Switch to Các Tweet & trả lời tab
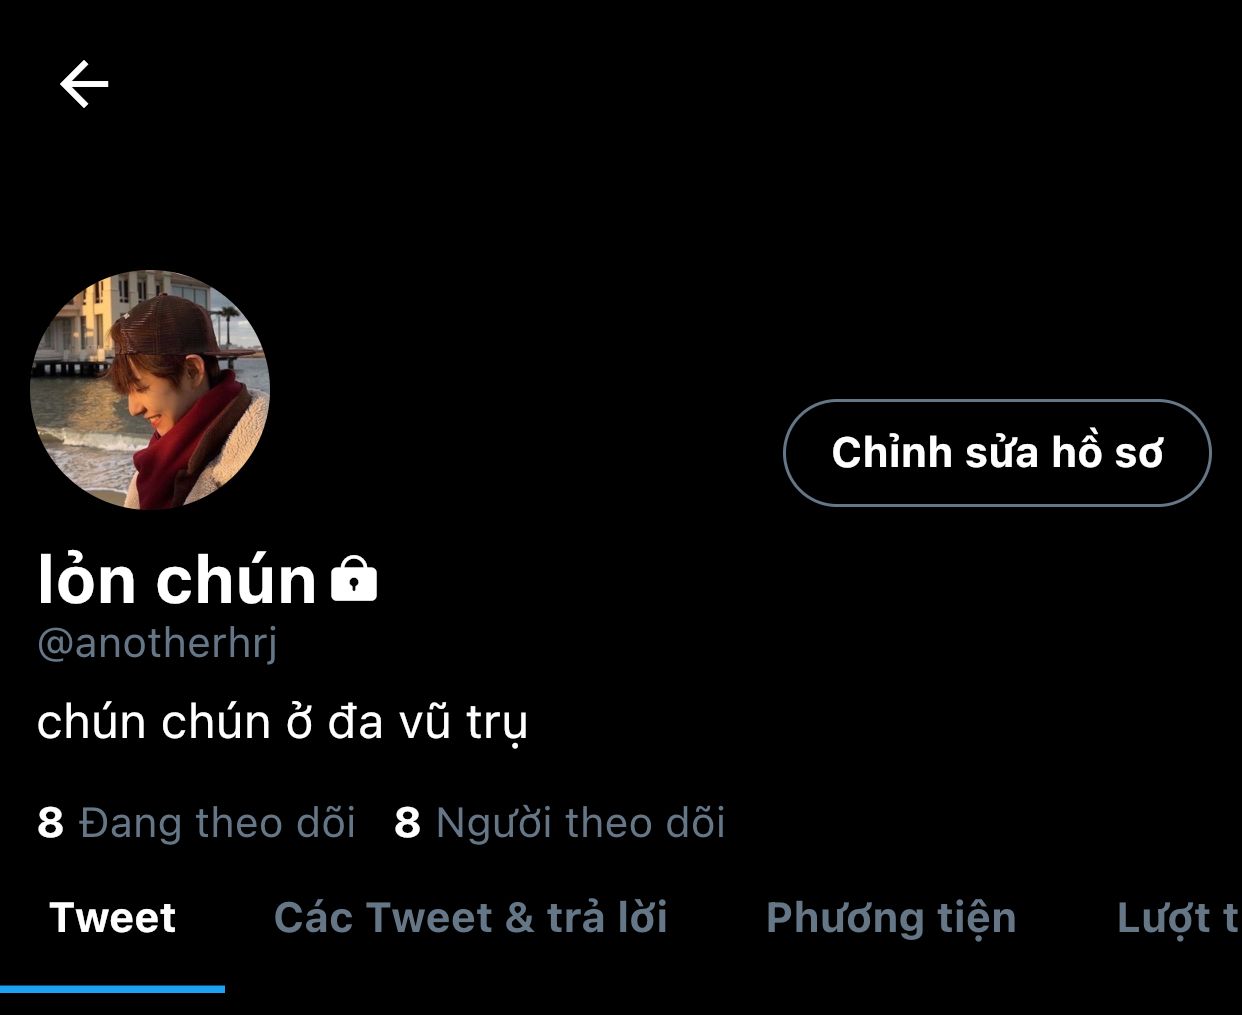Screen dimensions: 1242x1015 pyautogui.click(x=470, y=918)
